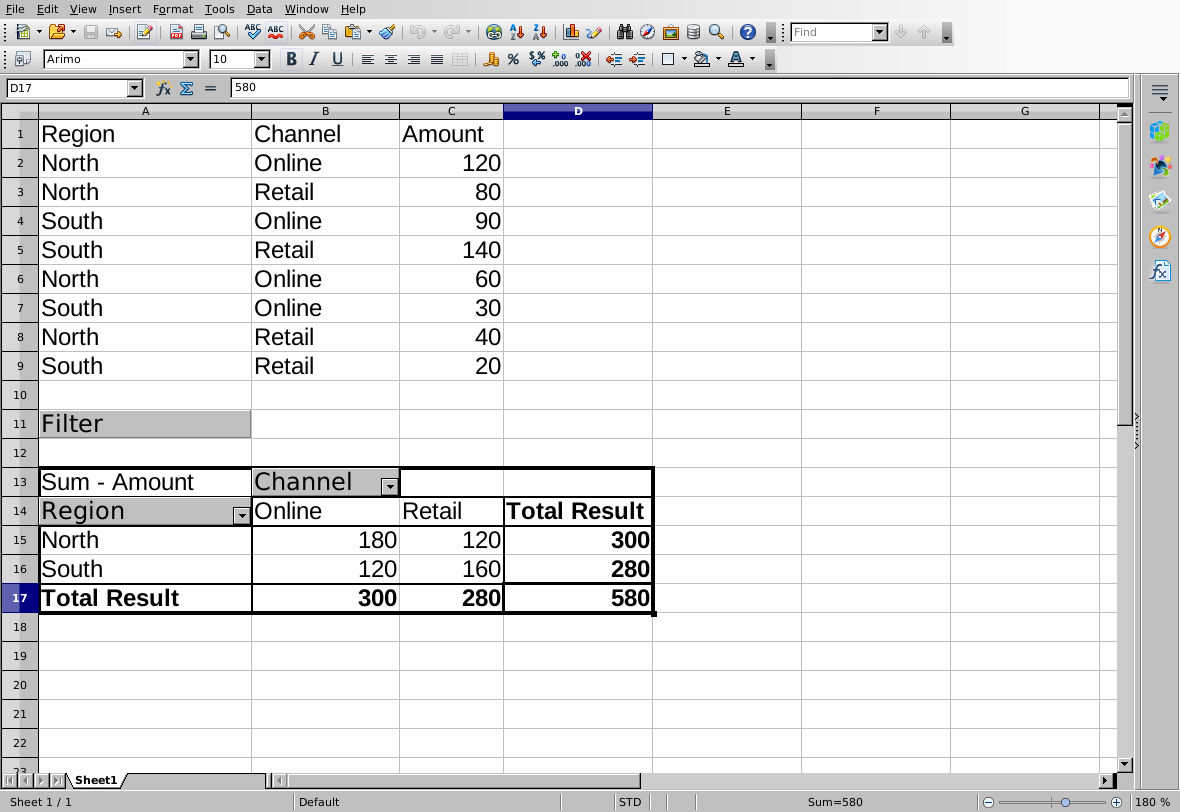The image size is (1180, 812).
Task: Open the Region pivot field dropdown
Action: coord(242,515)
